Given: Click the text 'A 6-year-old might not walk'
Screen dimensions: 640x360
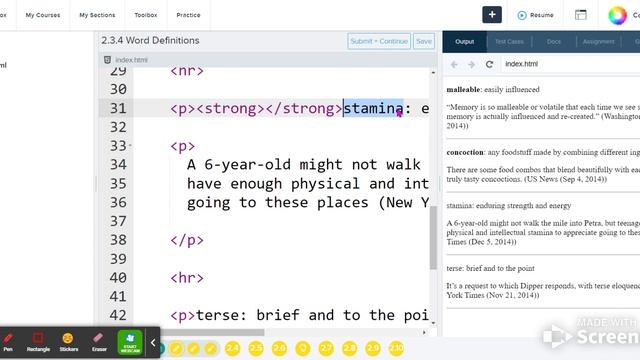Looking at the screenshot, I should [304, 164].
